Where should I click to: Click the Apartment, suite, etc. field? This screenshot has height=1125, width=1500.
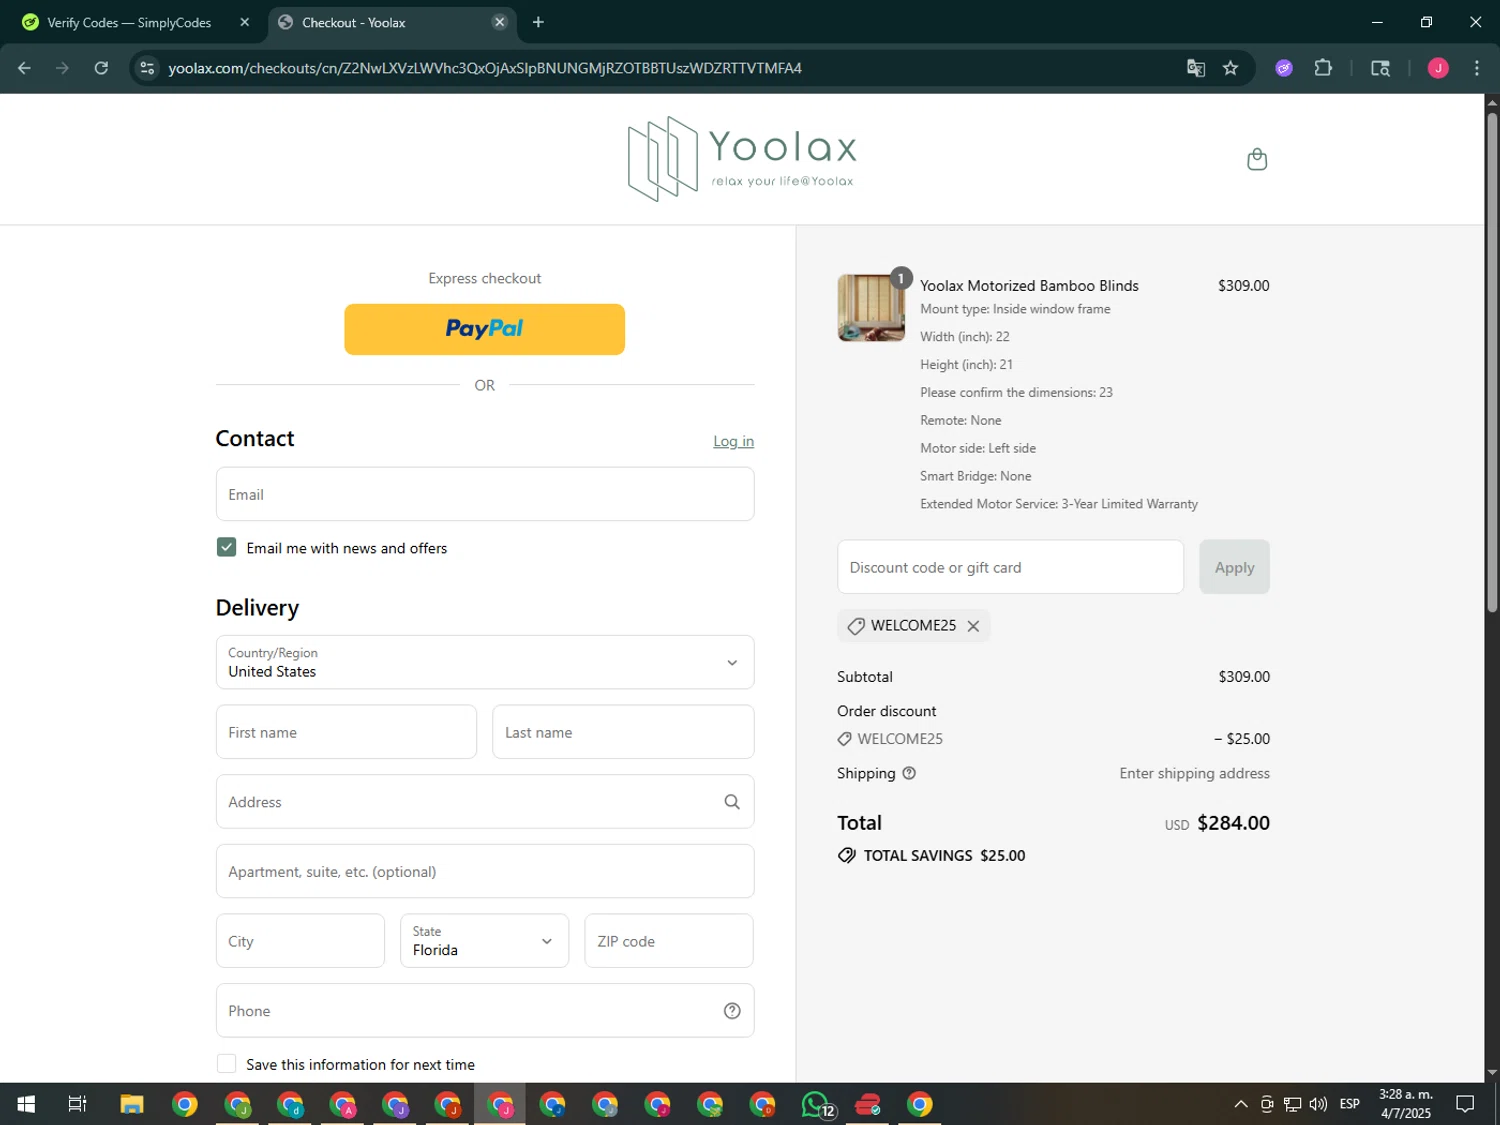coord(485,871)
